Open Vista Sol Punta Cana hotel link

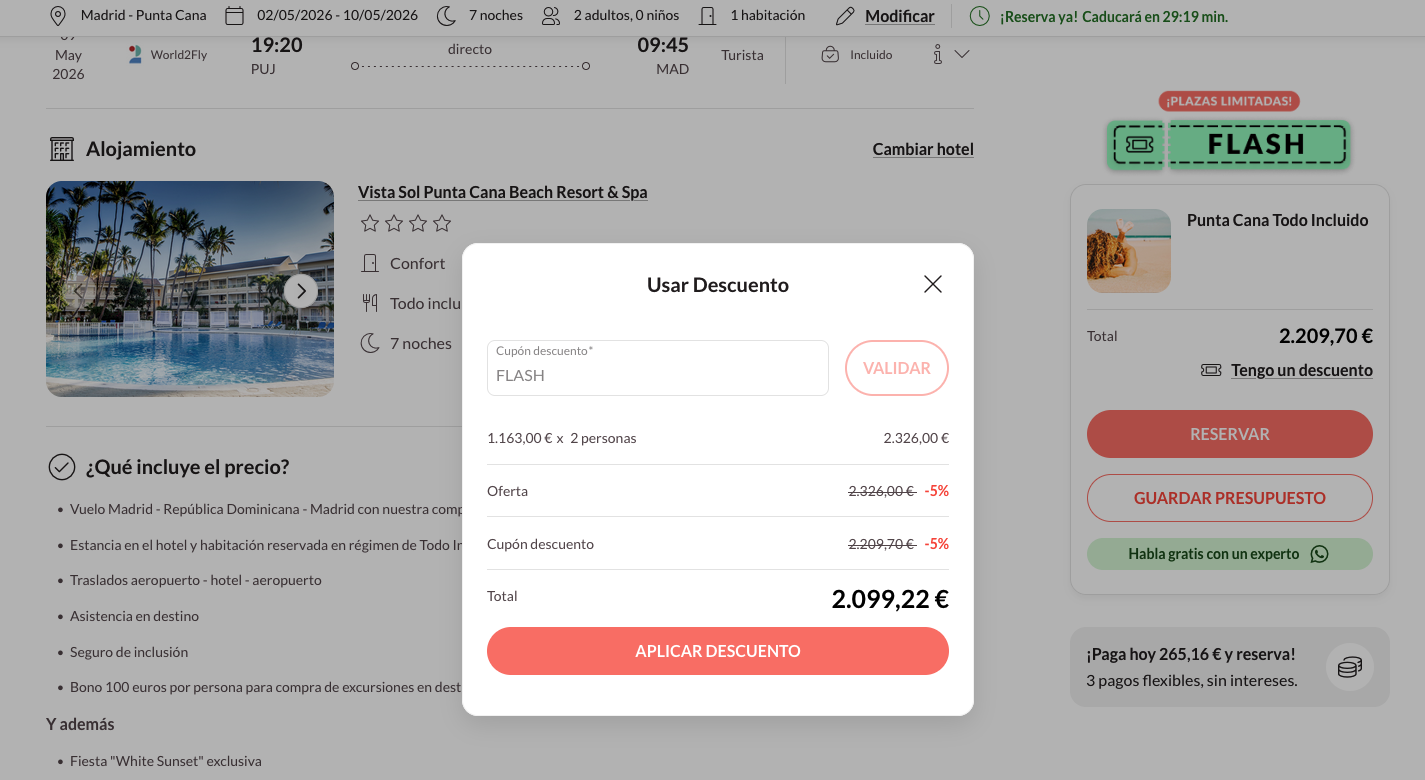[502, 192]
